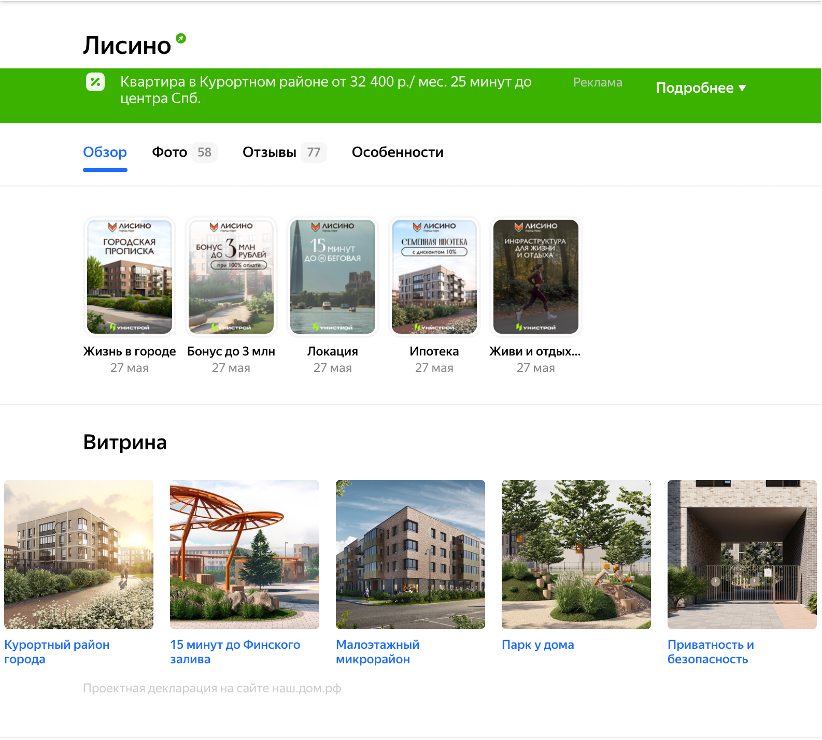Open the Живи и отдыхай story thumbnail

[x=536, y=277]
